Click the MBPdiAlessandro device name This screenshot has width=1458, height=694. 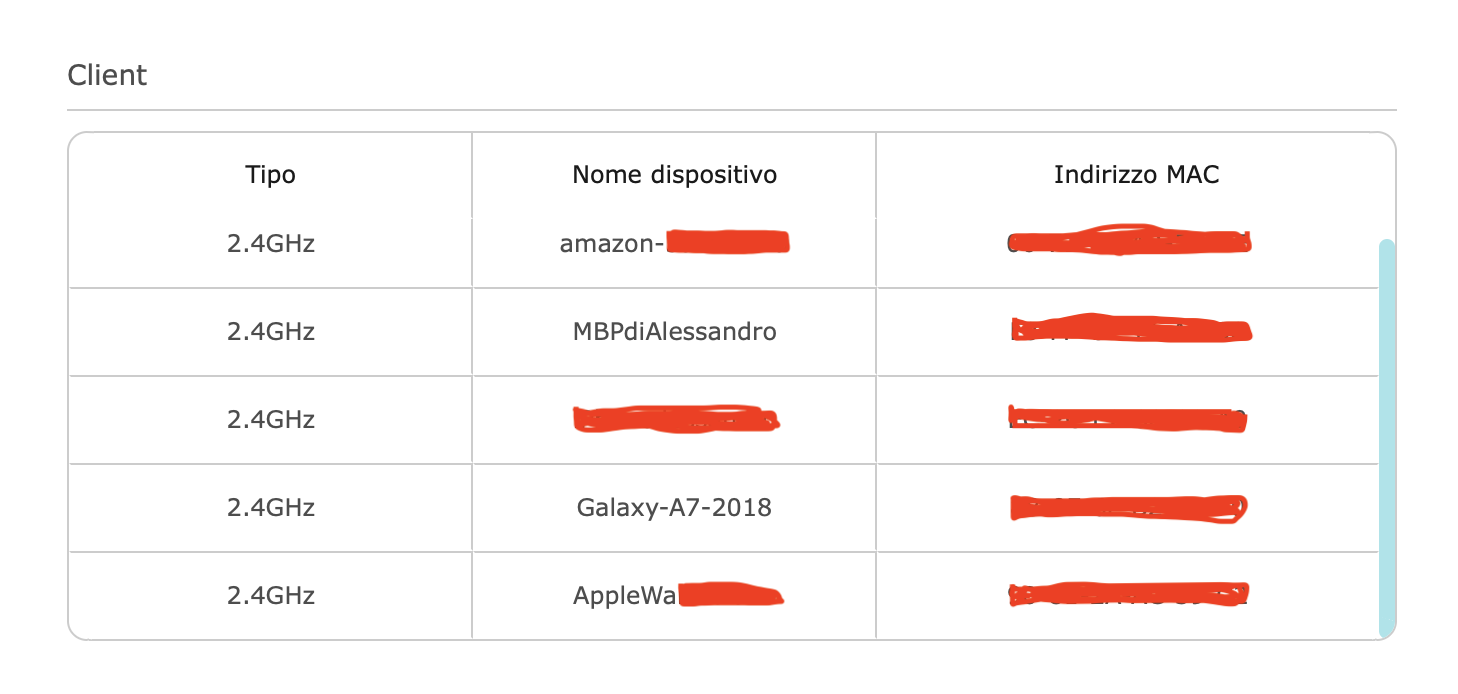[674, 331]
